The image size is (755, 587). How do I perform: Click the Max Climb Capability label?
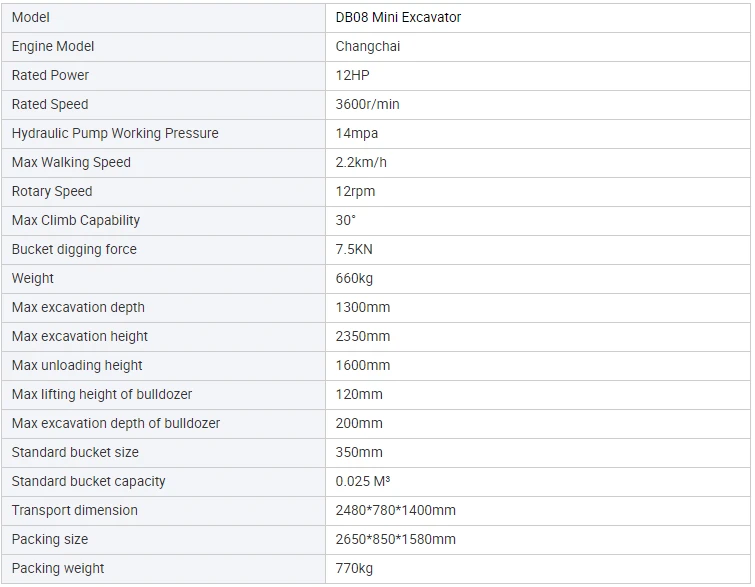click(76, 221)
